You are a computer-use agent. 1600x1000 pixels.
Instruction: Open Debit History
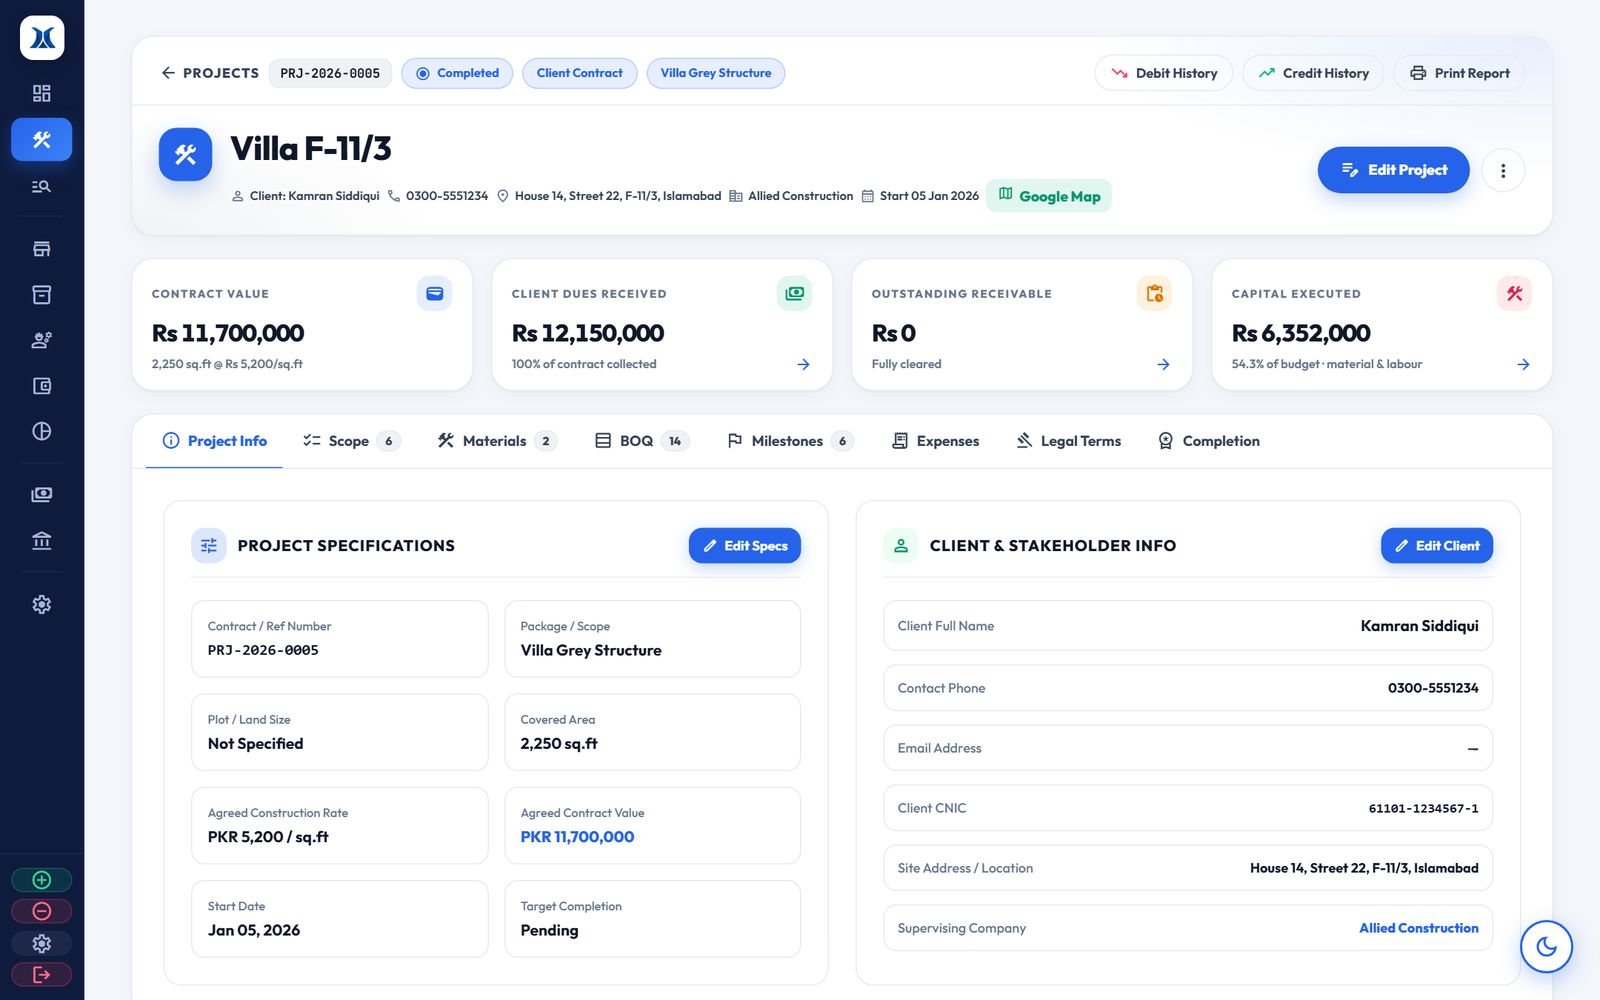point(1163,73)
